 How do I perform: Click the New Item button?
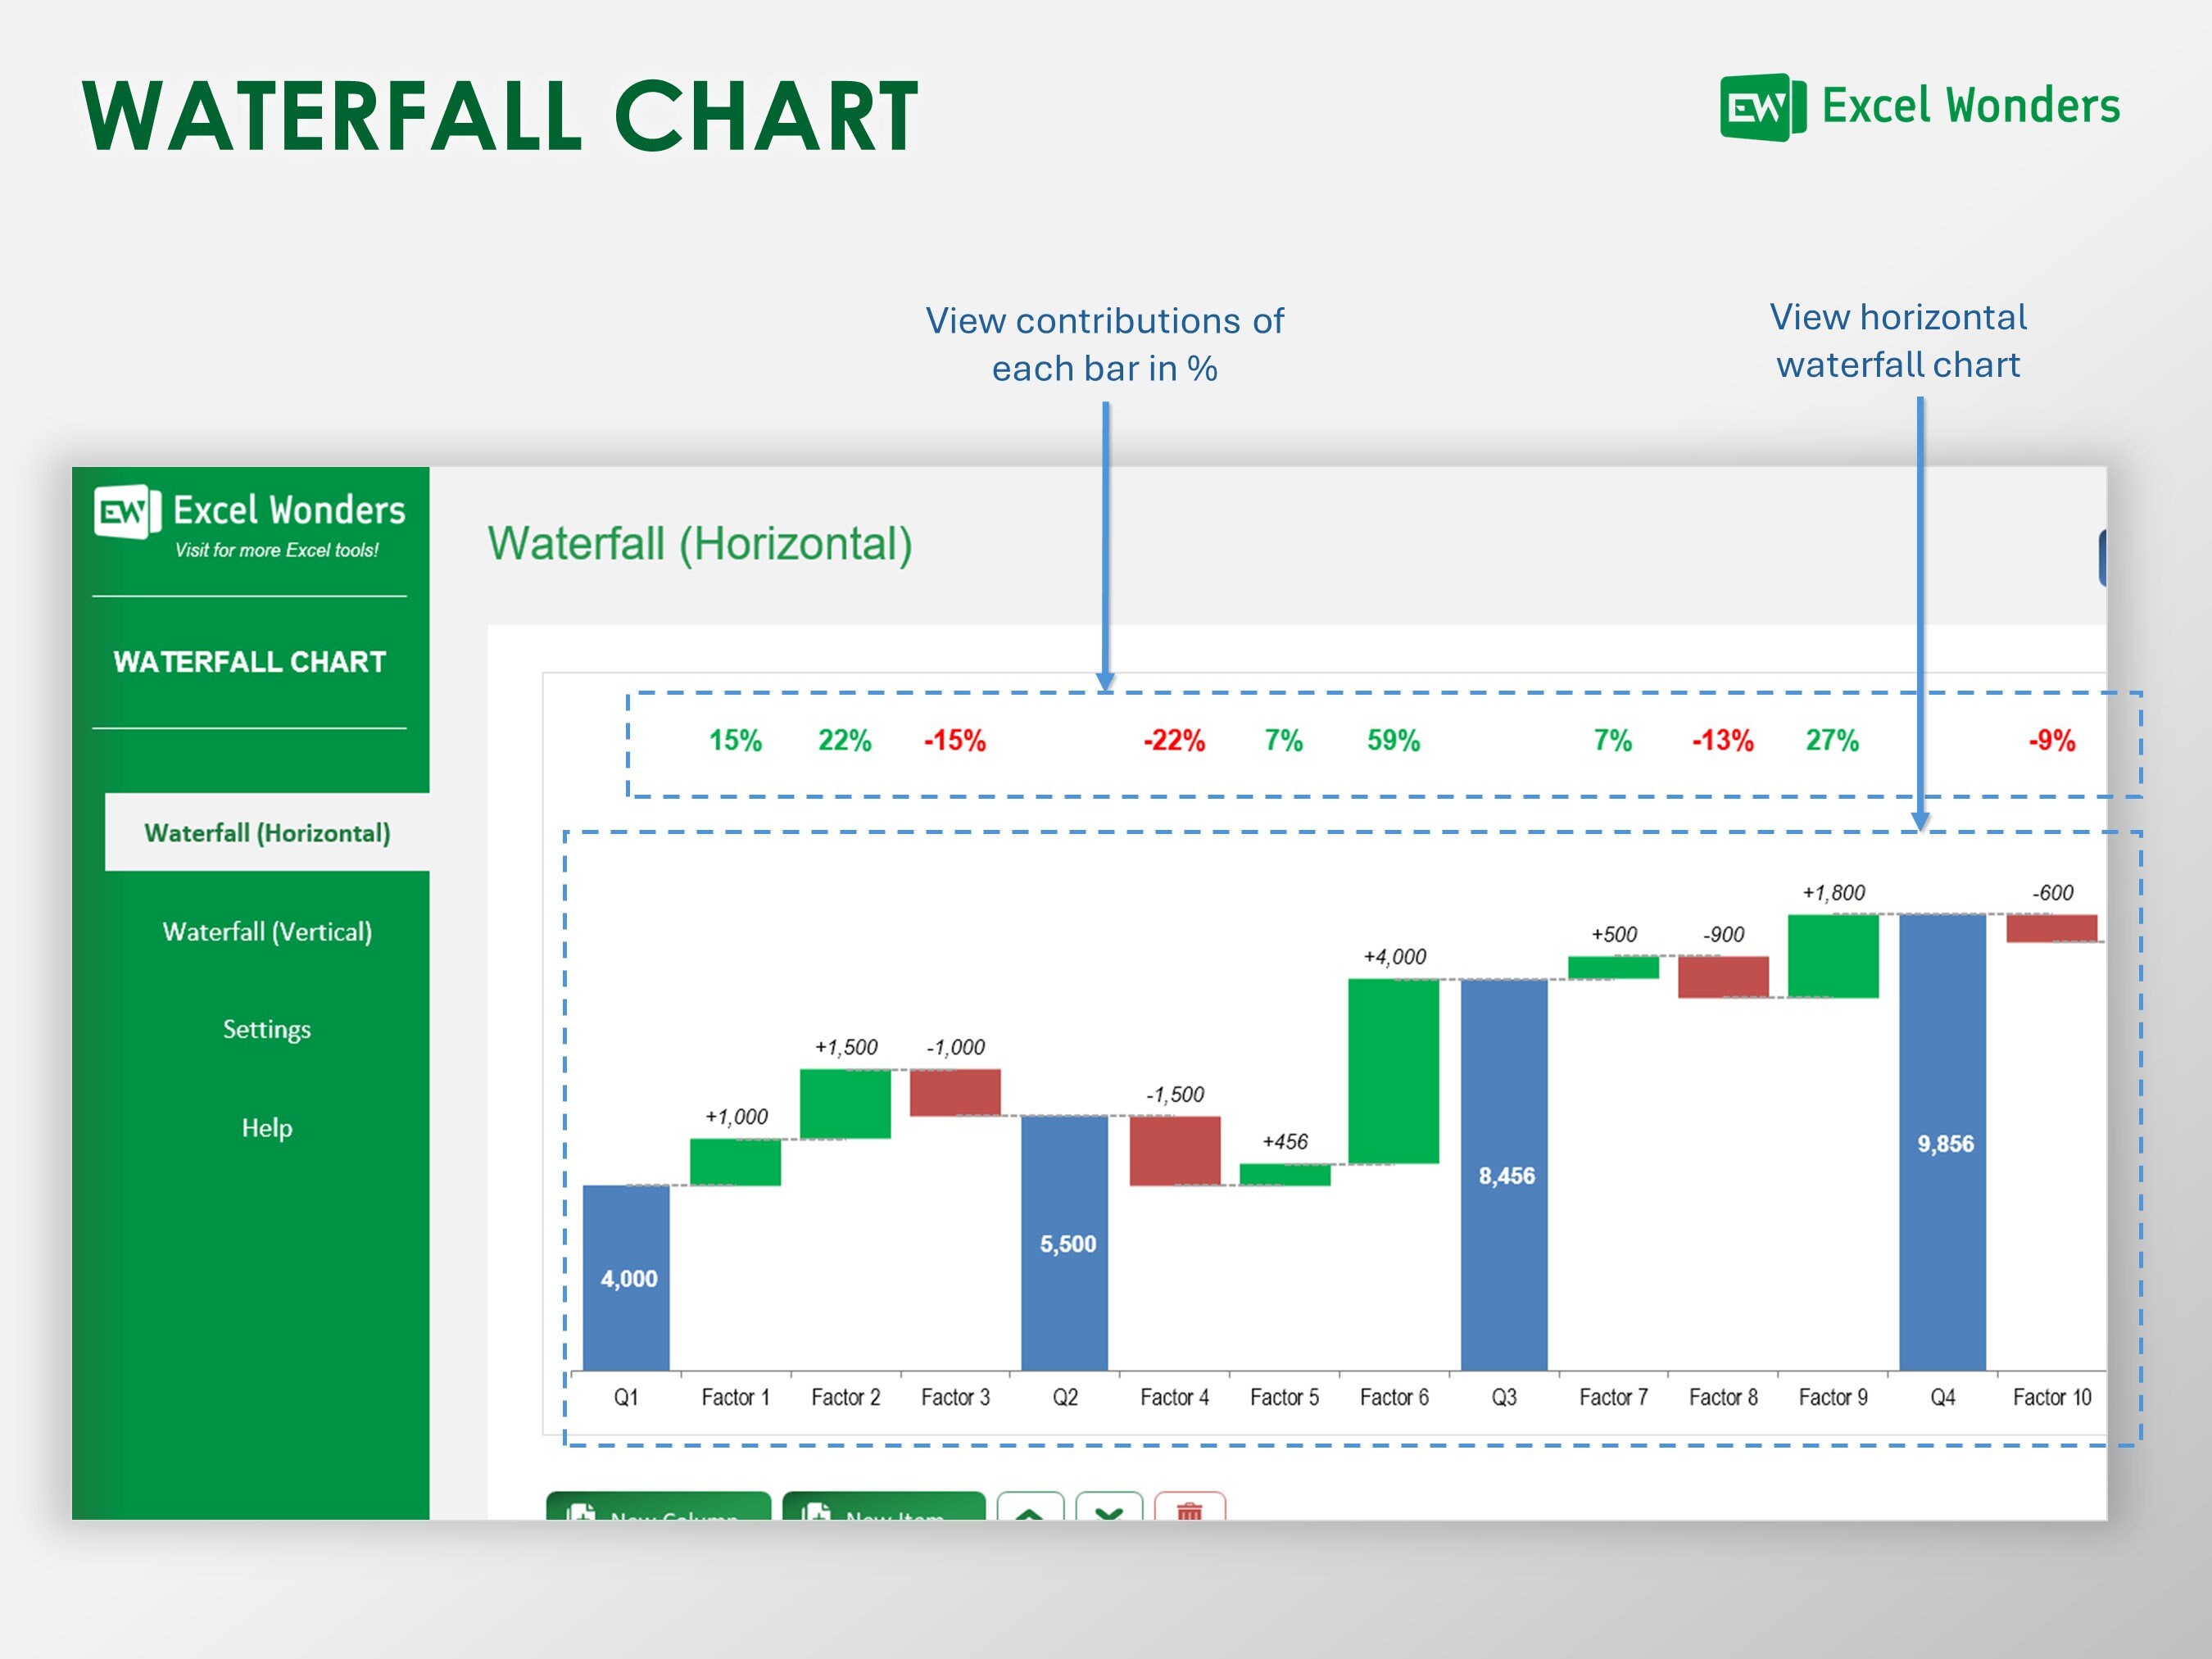tap(883, 1506)
